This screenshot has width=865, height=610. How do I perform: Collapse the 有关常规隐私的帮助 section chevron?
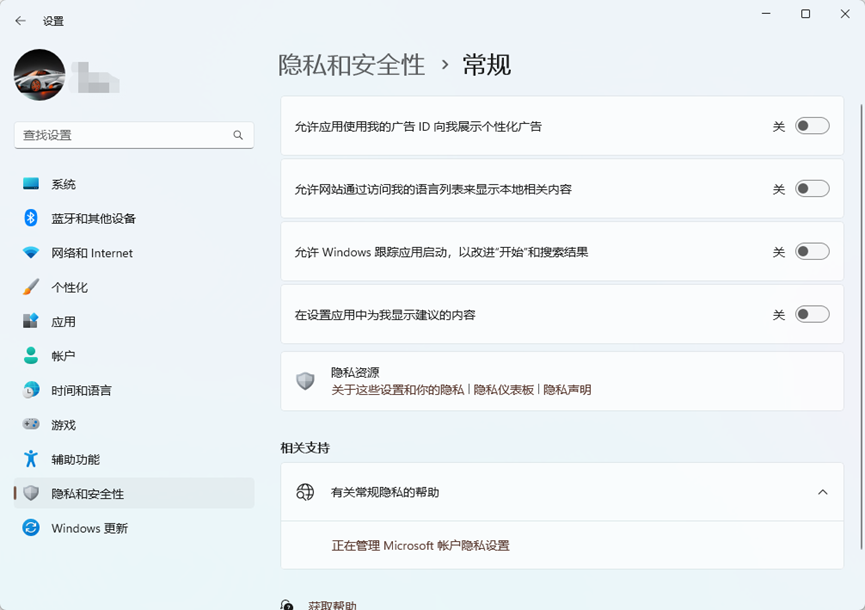coord(822,492)
